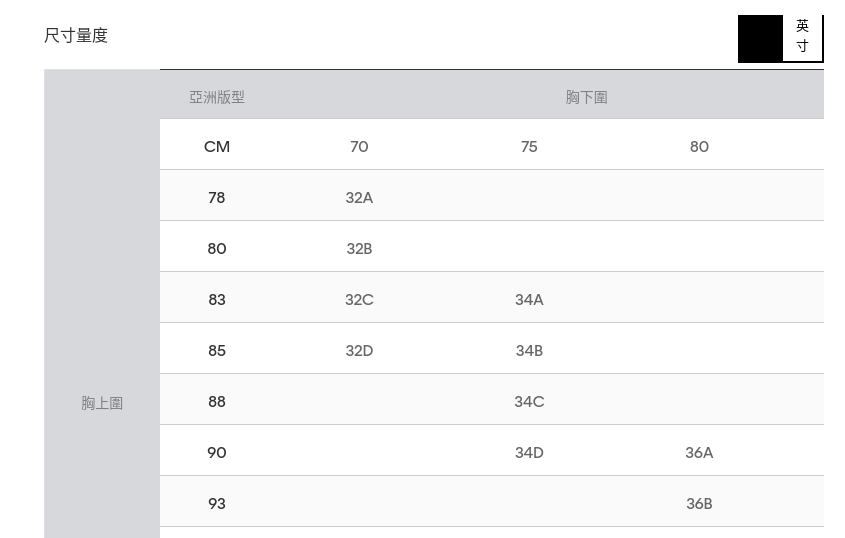Select the 34C size cell
Screen dimensions: 845x538
[529, 402]
